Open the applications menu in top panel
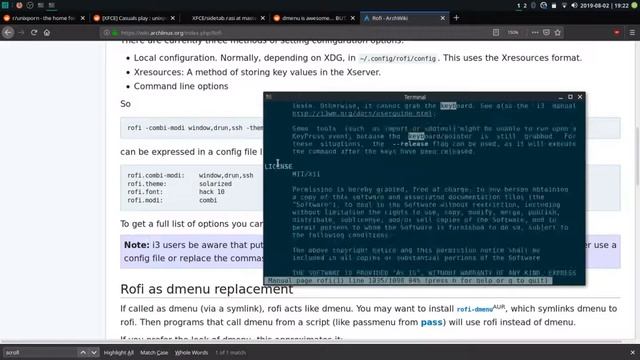The height and width of the screenshot is (360, 640). coord(5,5)
